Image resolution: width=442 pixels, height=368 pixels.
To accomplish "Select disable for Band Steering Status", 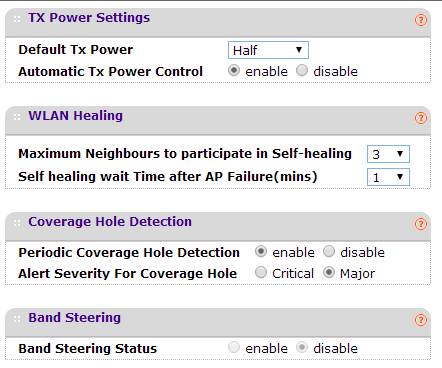I will [x=302, y=347].
